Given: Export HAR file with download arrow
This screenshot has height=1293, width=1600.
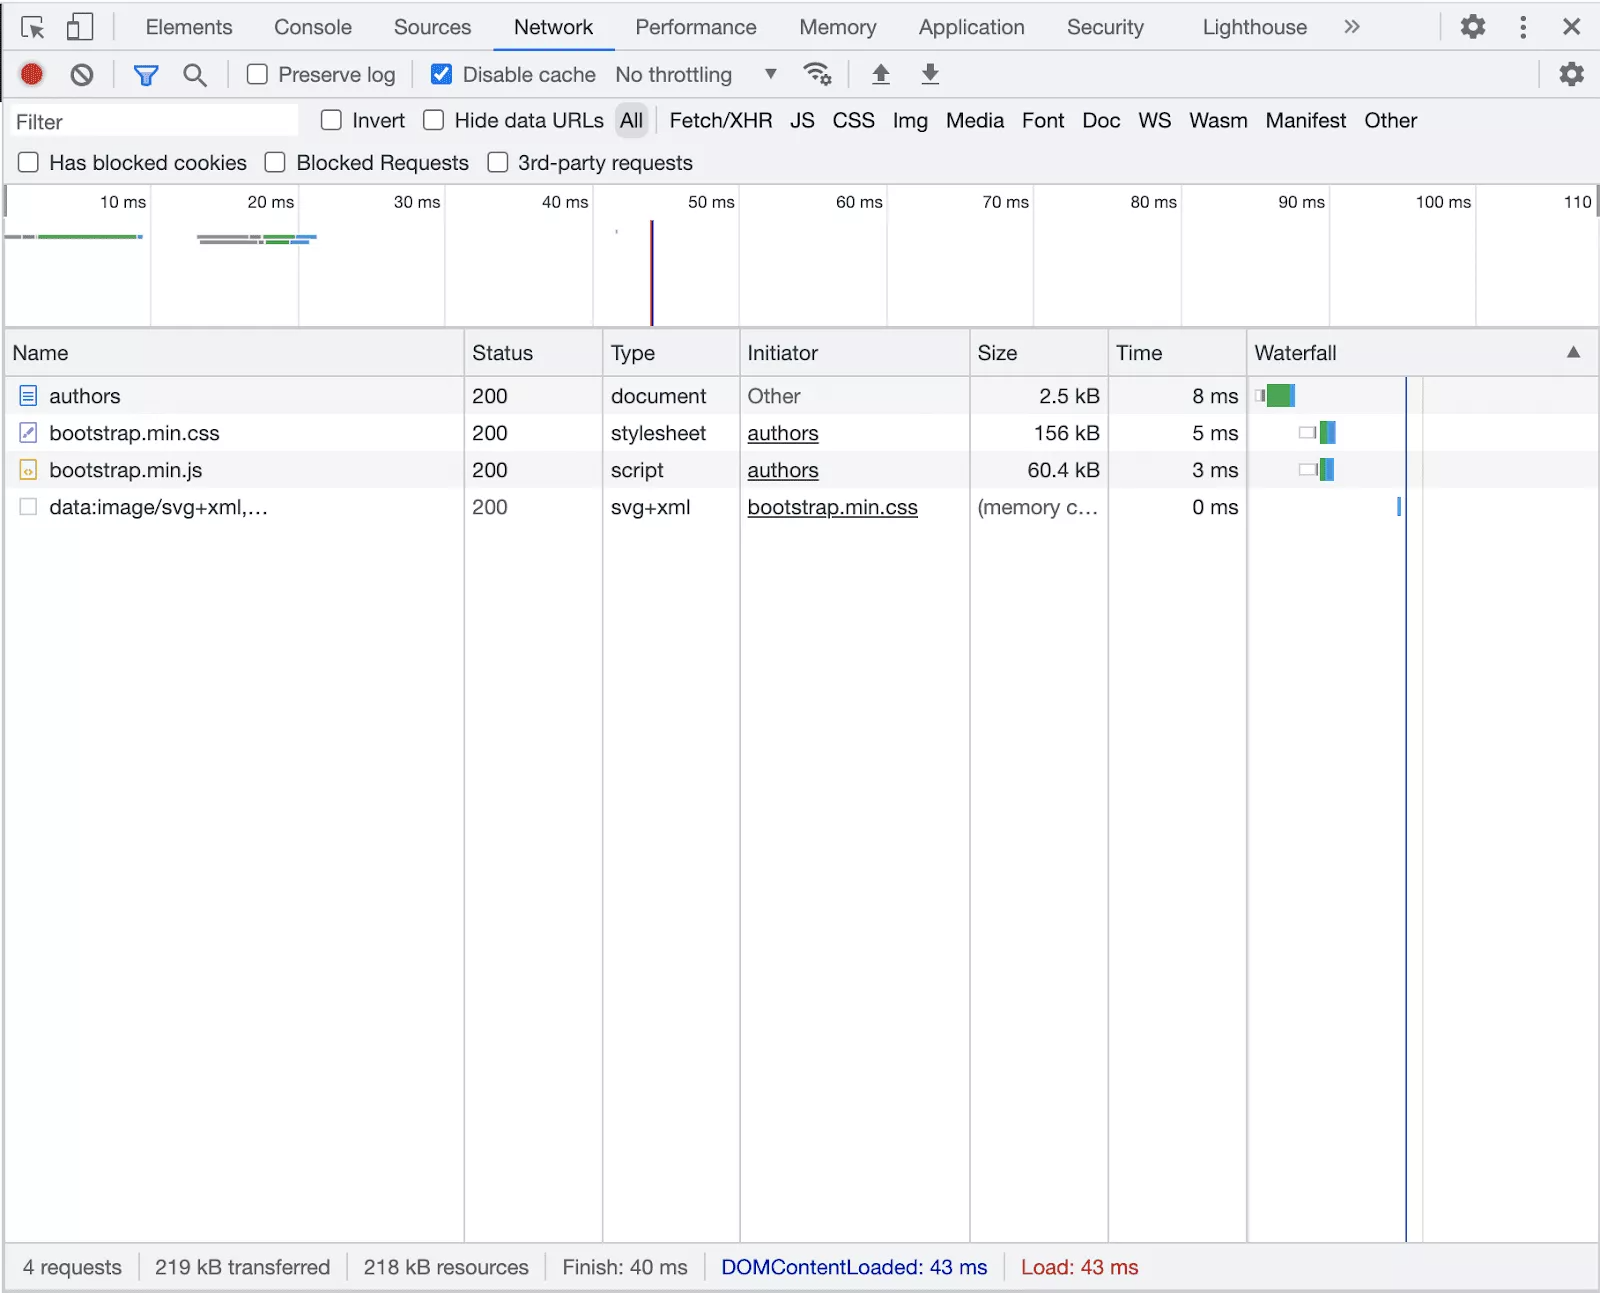Looking at the screenshot, I should coord(930,74).
